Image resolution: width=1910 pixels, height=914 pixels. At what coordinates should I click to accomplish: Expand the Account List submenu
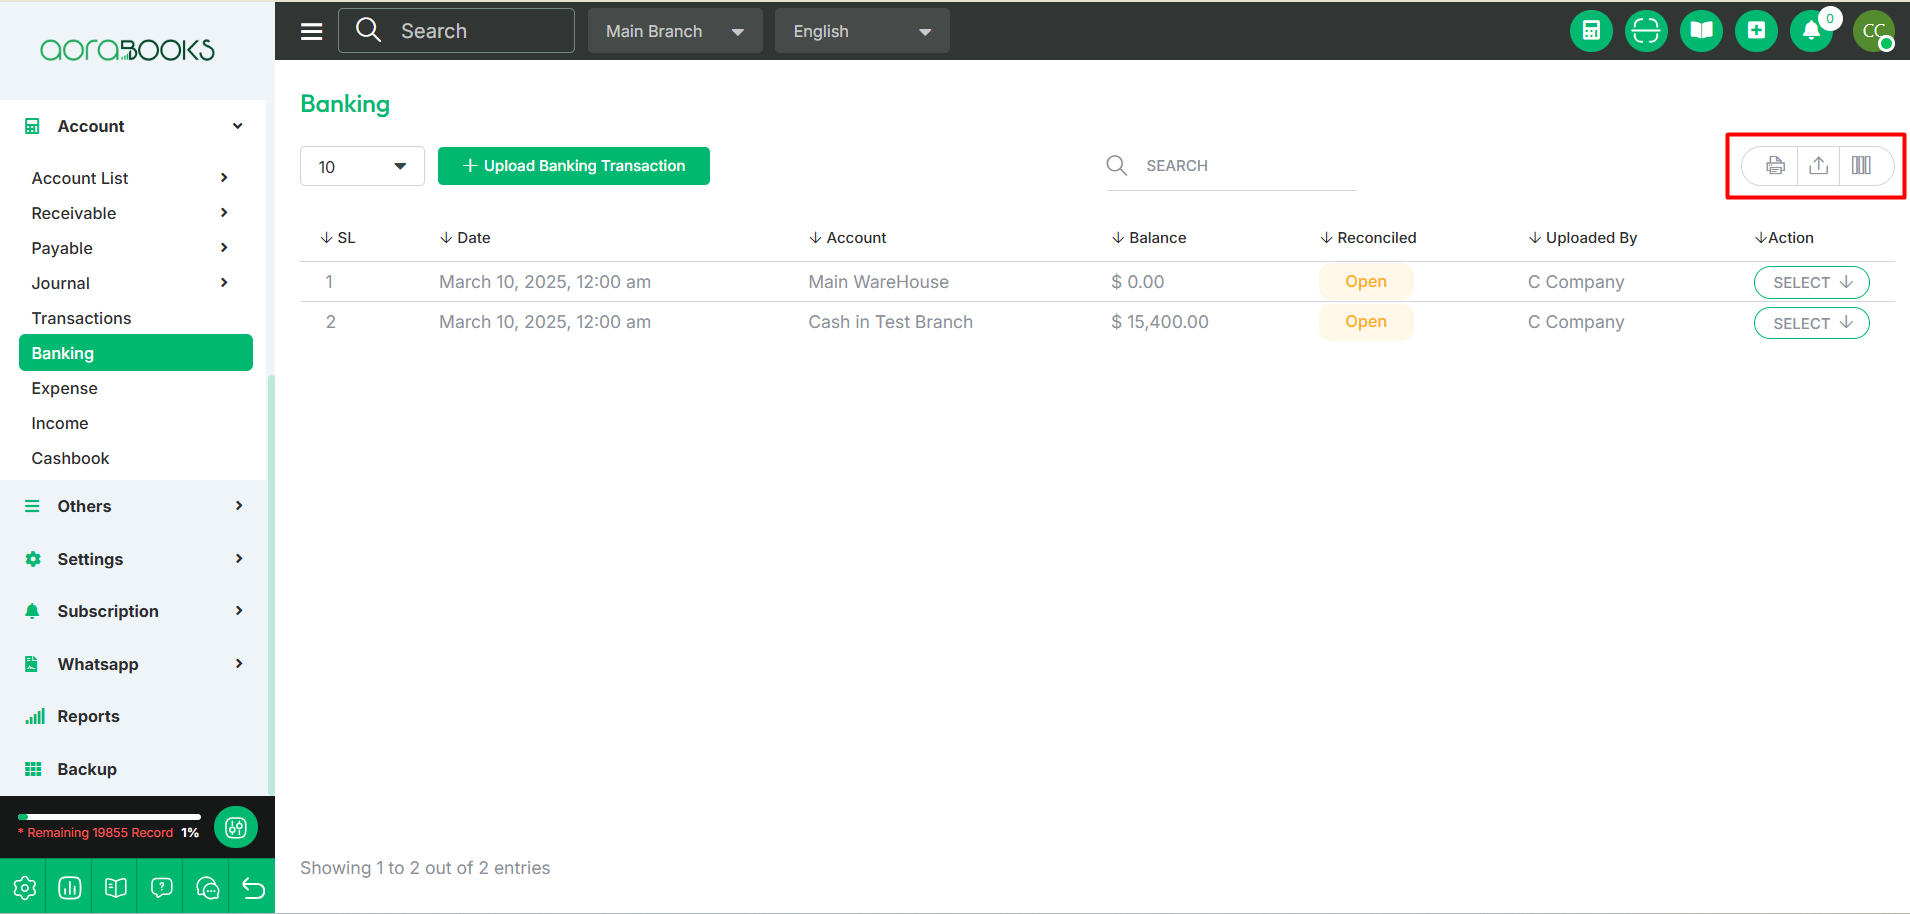click(x=130, y=178)
